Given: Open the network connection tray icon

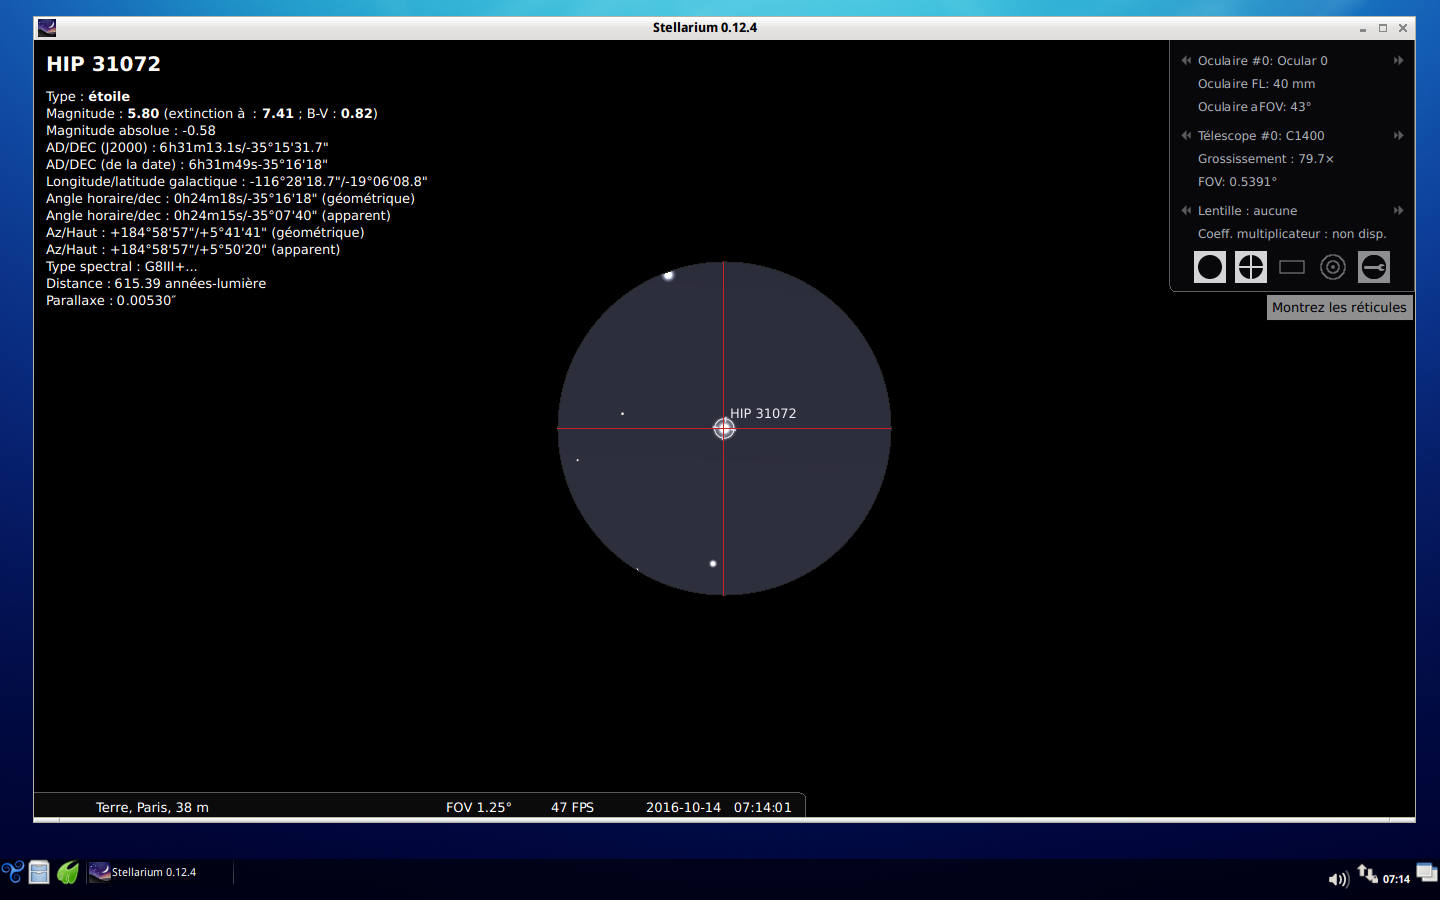Looking at the screenshot, I should (1367, 874).
